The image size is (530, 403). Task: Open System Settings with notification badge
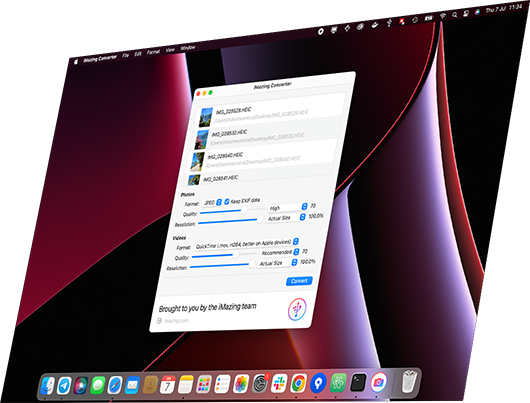pyautogui.click(x=260, y=383)
